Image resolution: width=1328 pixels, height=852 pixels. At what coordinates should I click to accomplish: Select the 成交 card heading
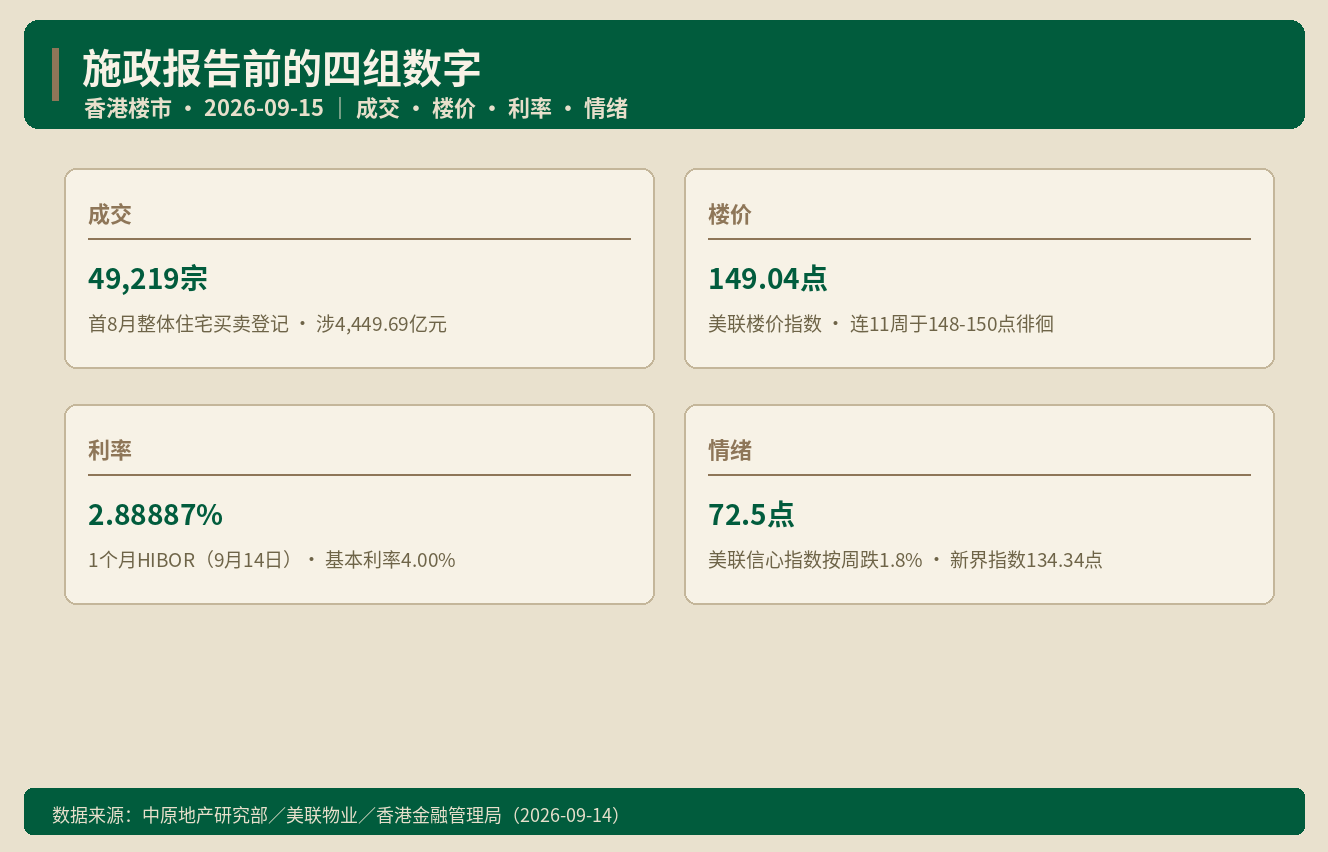tap(110, 214)
